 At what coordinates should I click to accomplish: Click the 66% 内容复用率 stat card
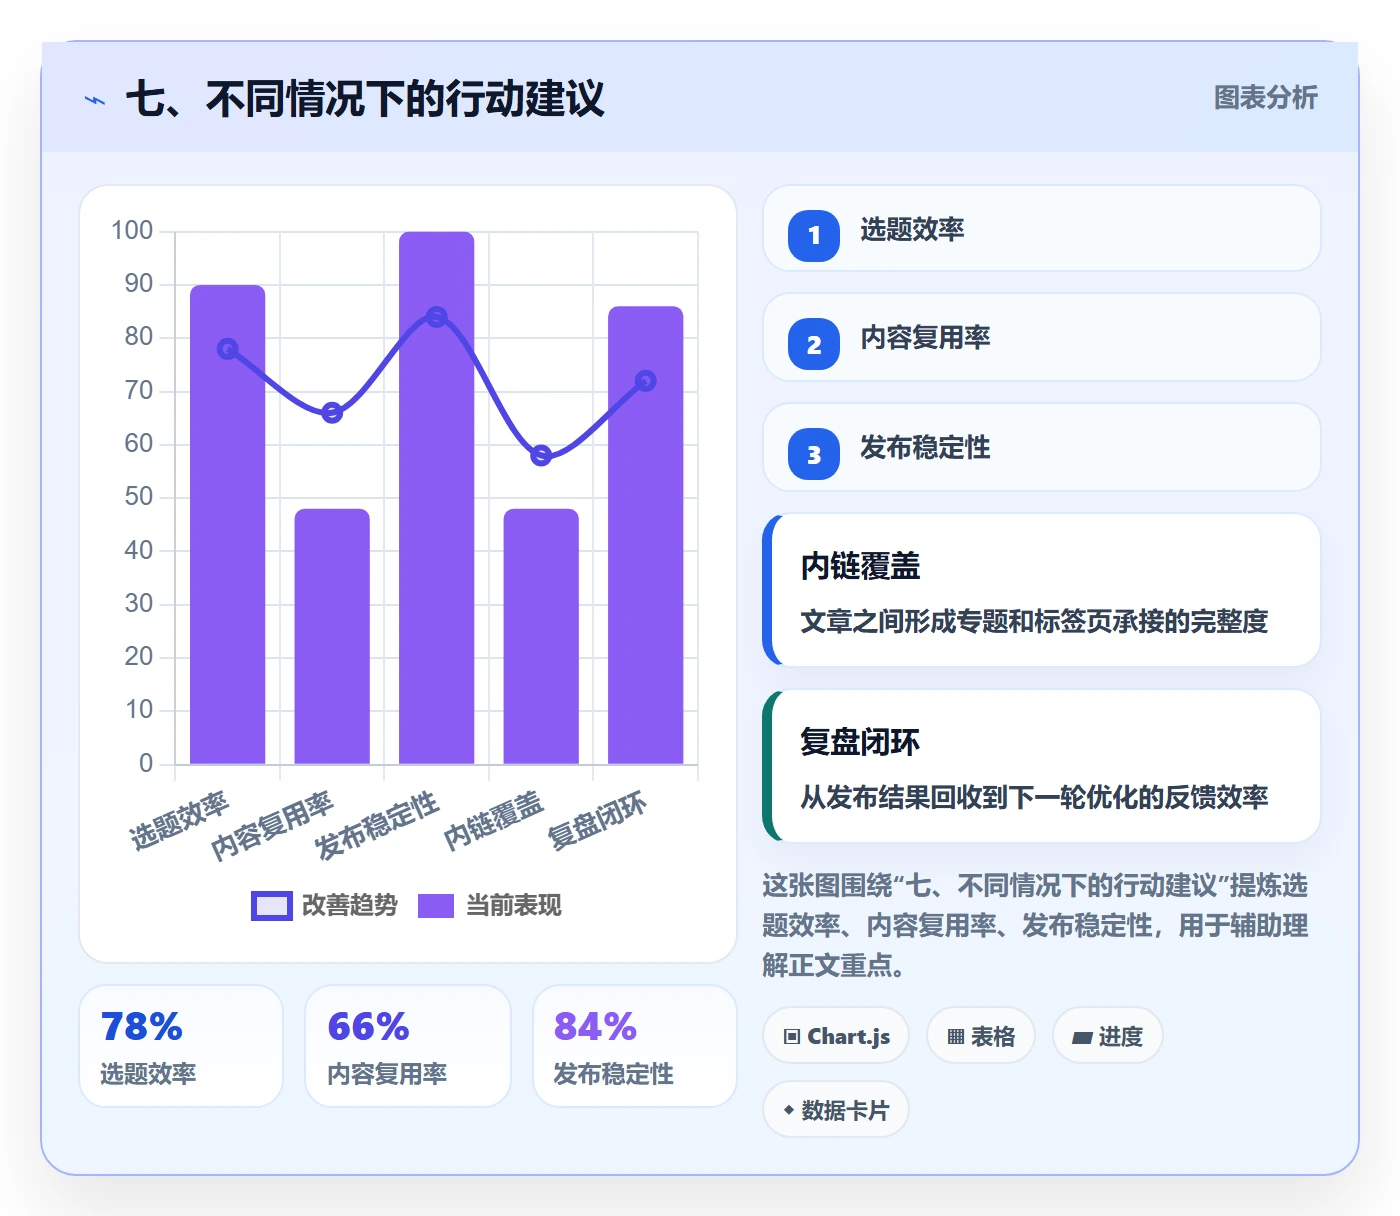408,1046
